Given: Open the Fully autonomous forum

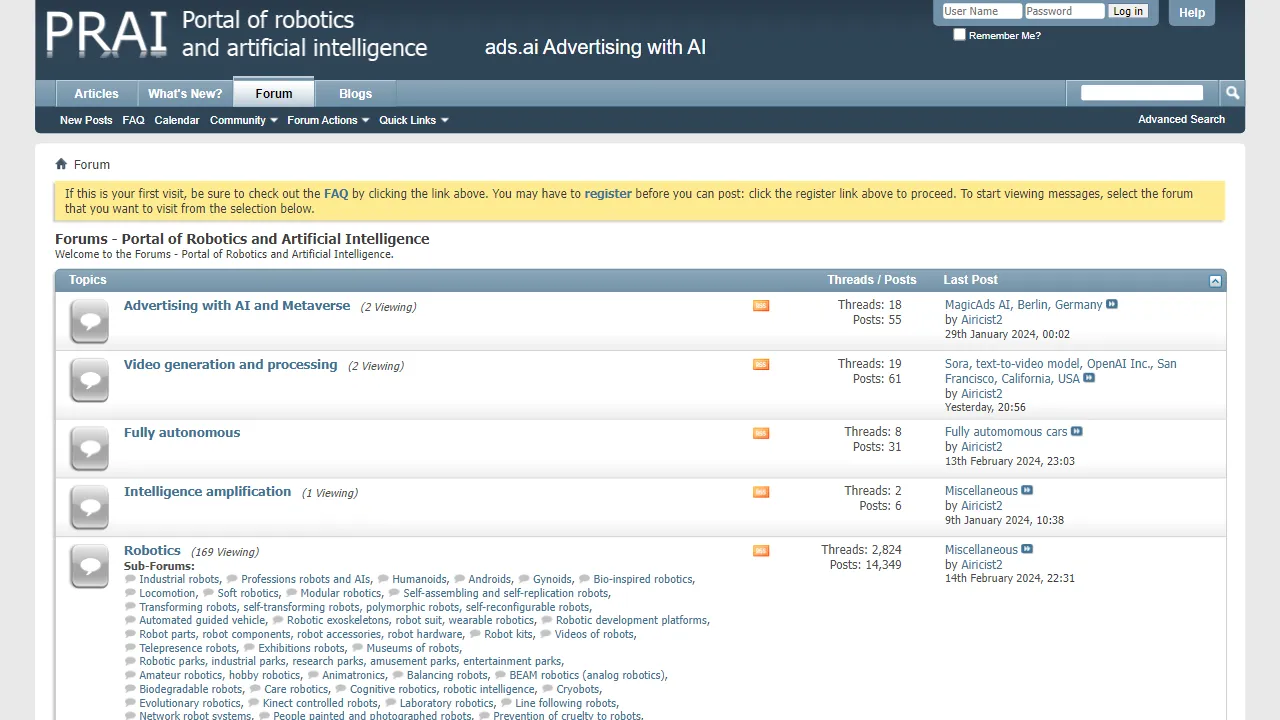Looking at the screenshot, I should (x=182, y=433).
